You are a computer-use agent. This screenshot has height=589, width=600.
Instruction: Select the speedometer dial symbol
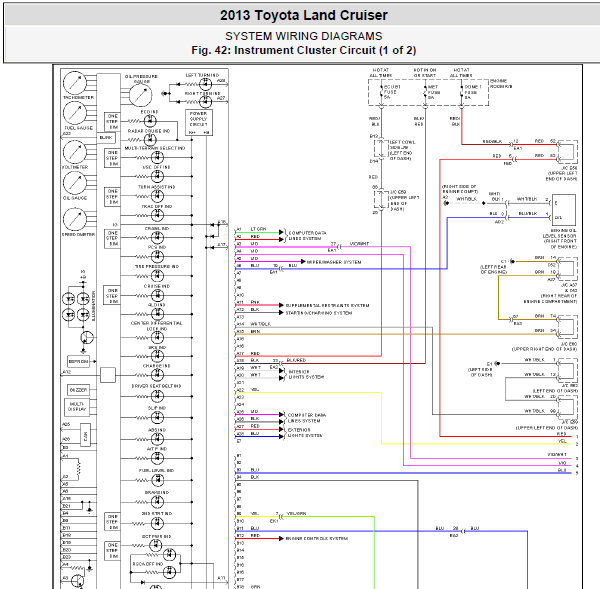point(75,219)
